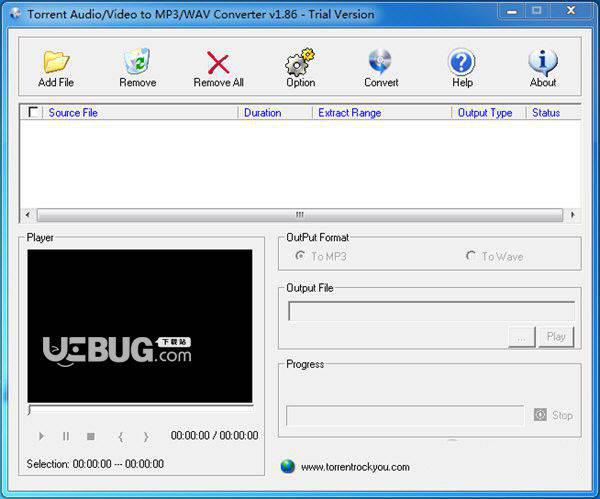Viewport: 600px width, 499px height.
Task: Click the file list scroll left arrow
Action: point(28,215)
